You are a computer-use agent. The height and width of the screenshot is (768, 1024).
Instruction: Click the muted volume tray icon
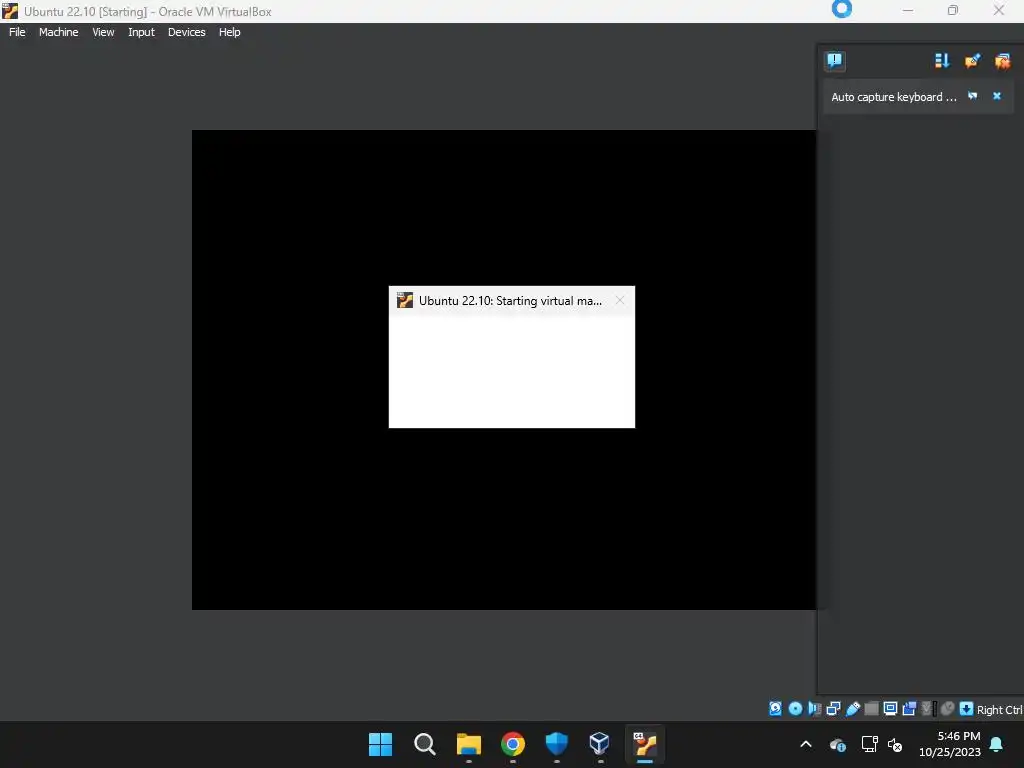[x=895, y=744]
